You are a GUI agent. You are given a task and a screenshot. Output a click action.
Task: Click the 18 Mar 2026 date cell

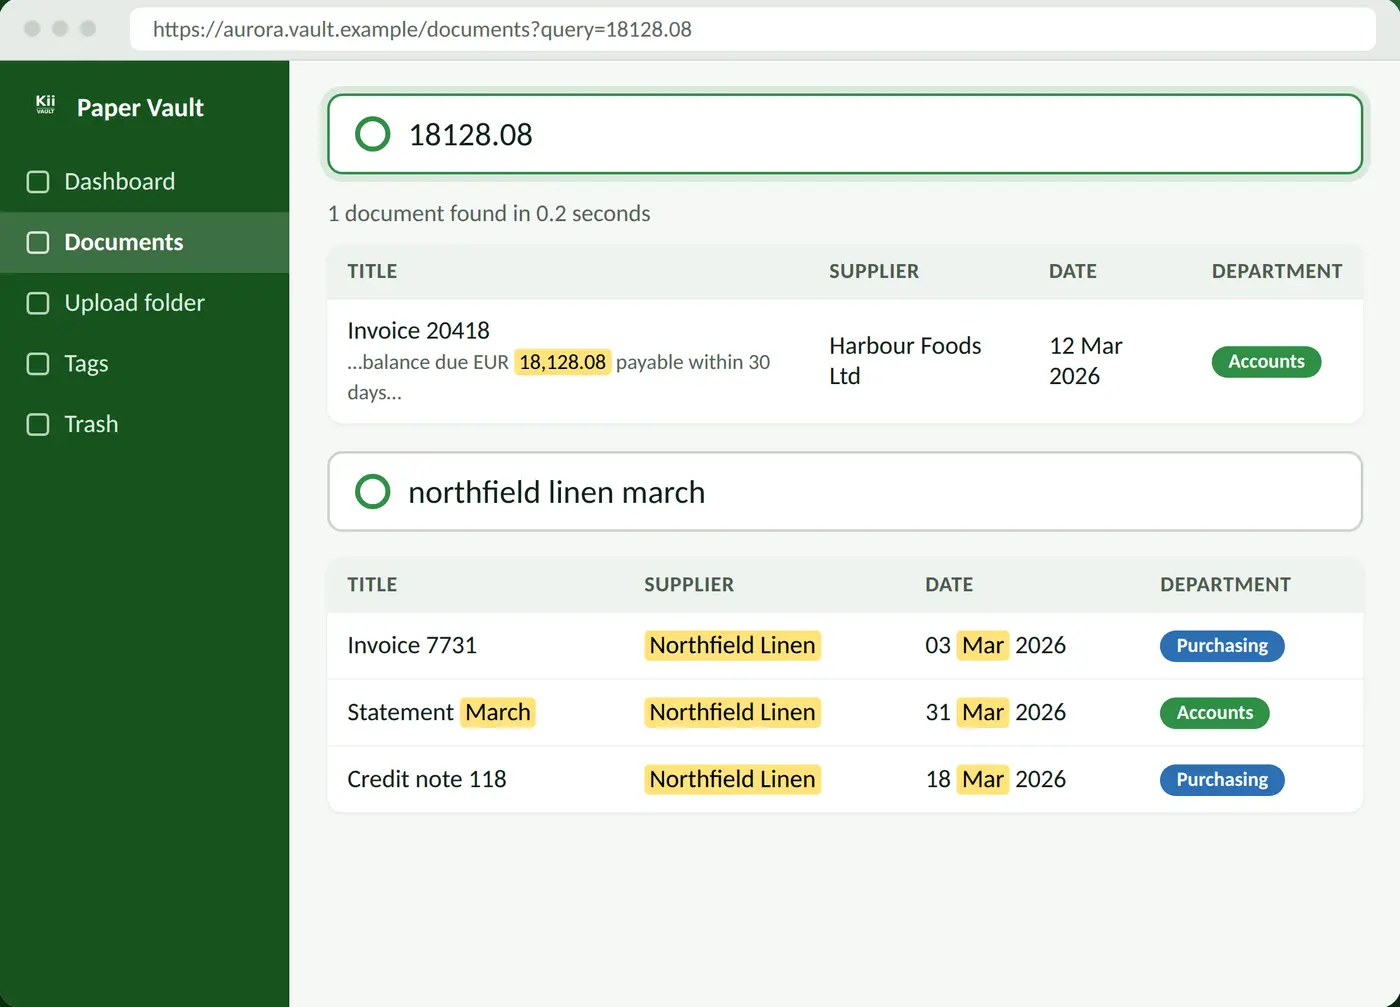pos(996,779)
